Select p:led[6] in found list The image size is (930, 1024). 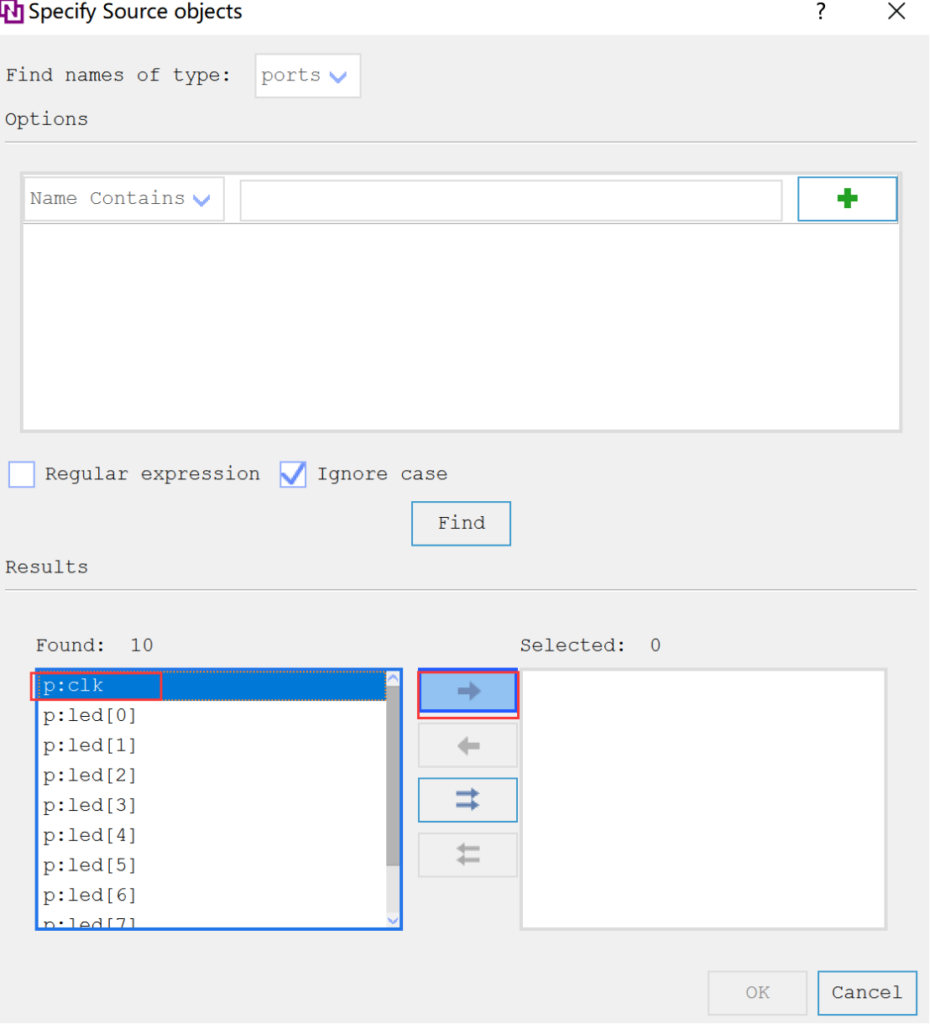coord(90,895)
